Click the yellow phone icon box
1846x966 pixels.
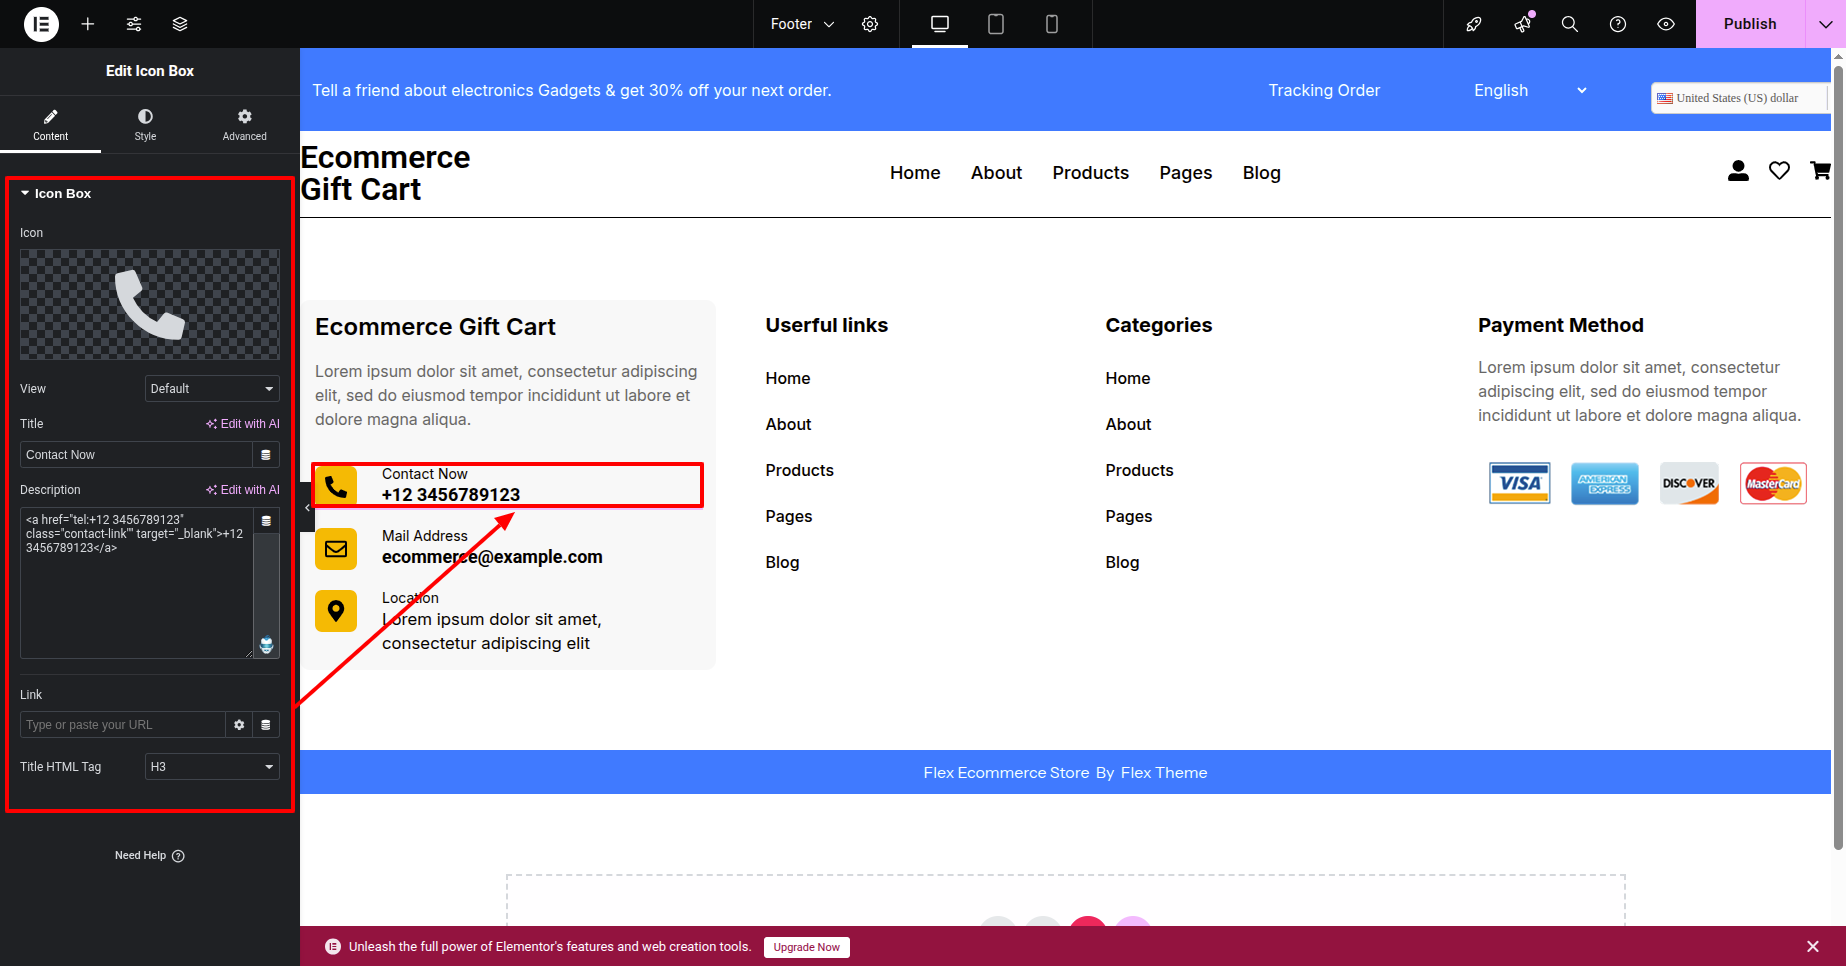[336, 486]
